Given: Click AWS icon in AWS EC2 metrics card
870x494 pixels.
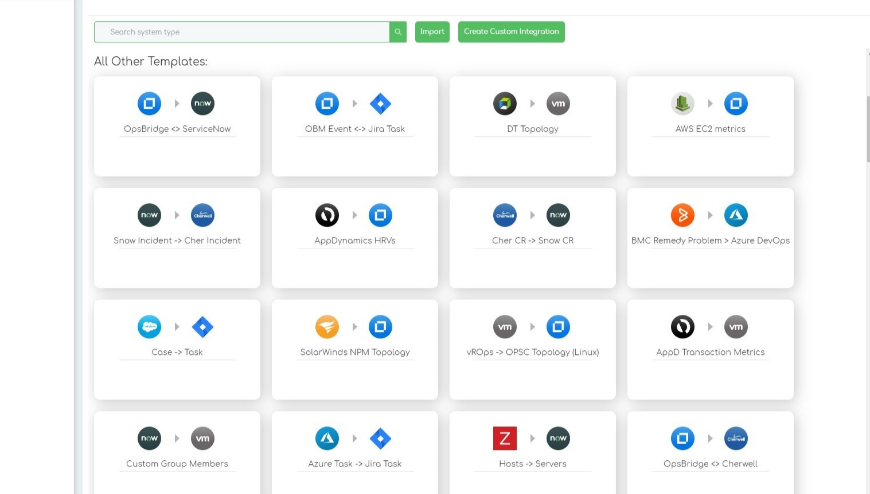Looking at the screenshot, I should click(682, 103).
